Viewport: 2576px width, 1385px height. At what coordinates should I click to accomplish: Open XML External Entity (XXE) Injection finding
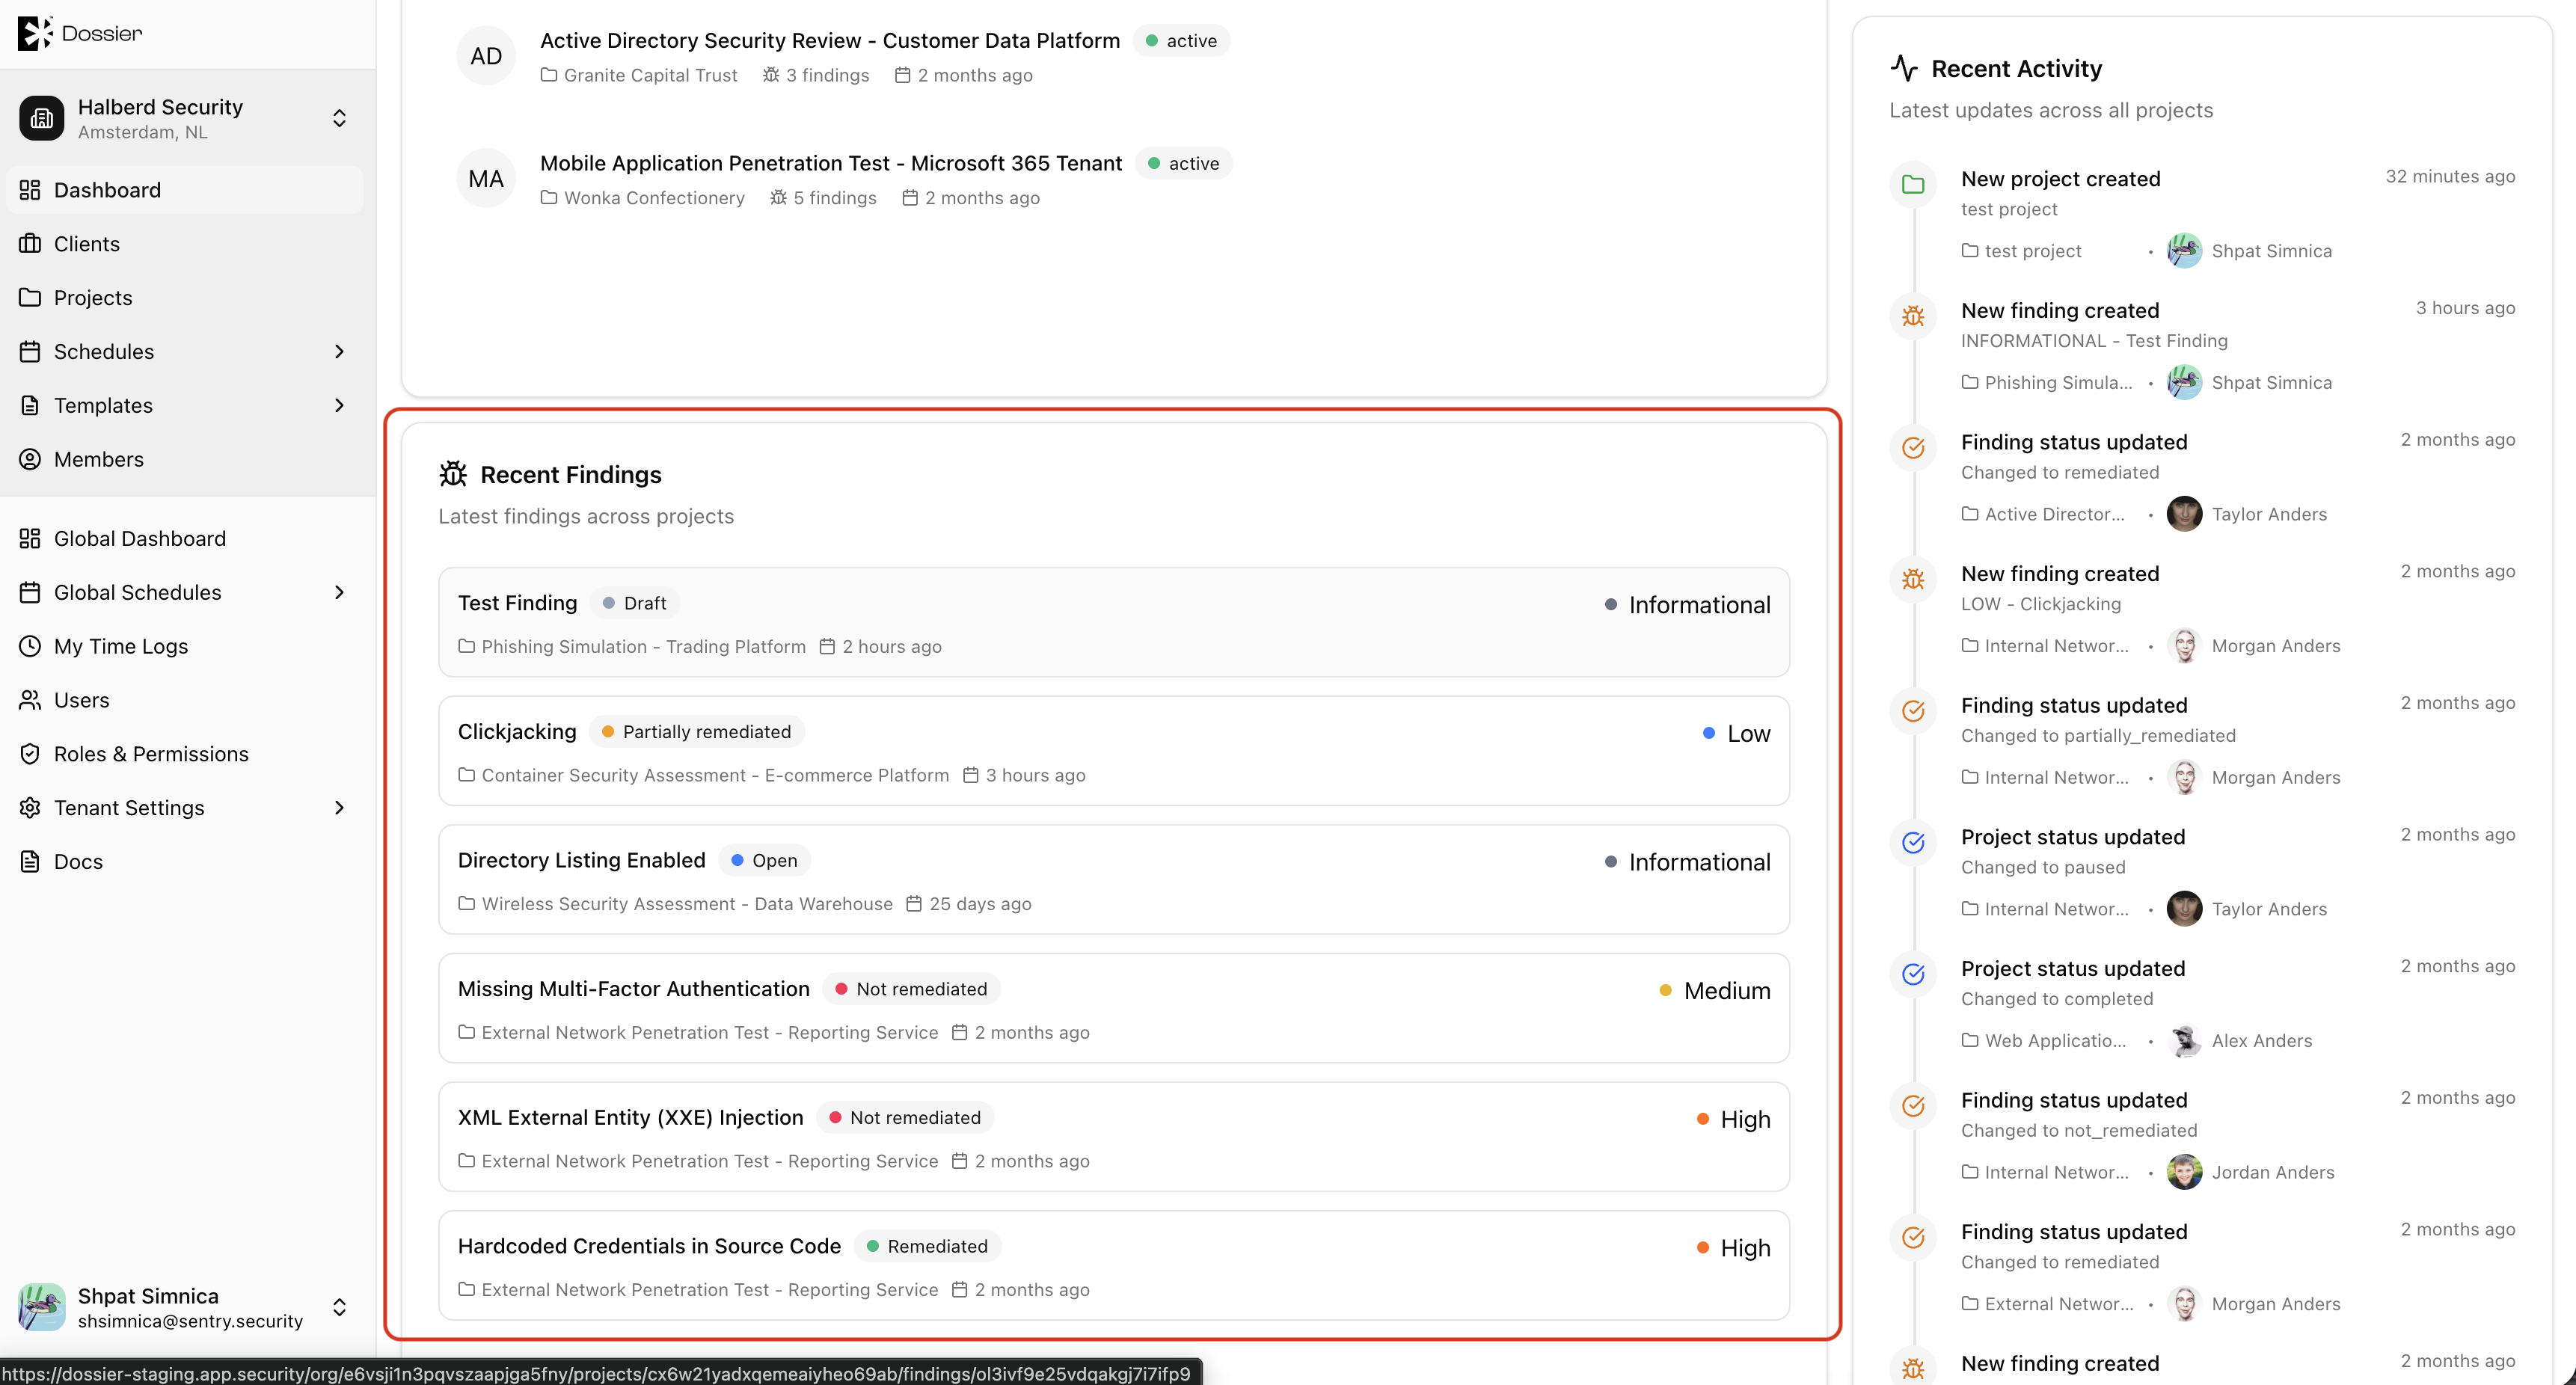tap(1114, 1137)
